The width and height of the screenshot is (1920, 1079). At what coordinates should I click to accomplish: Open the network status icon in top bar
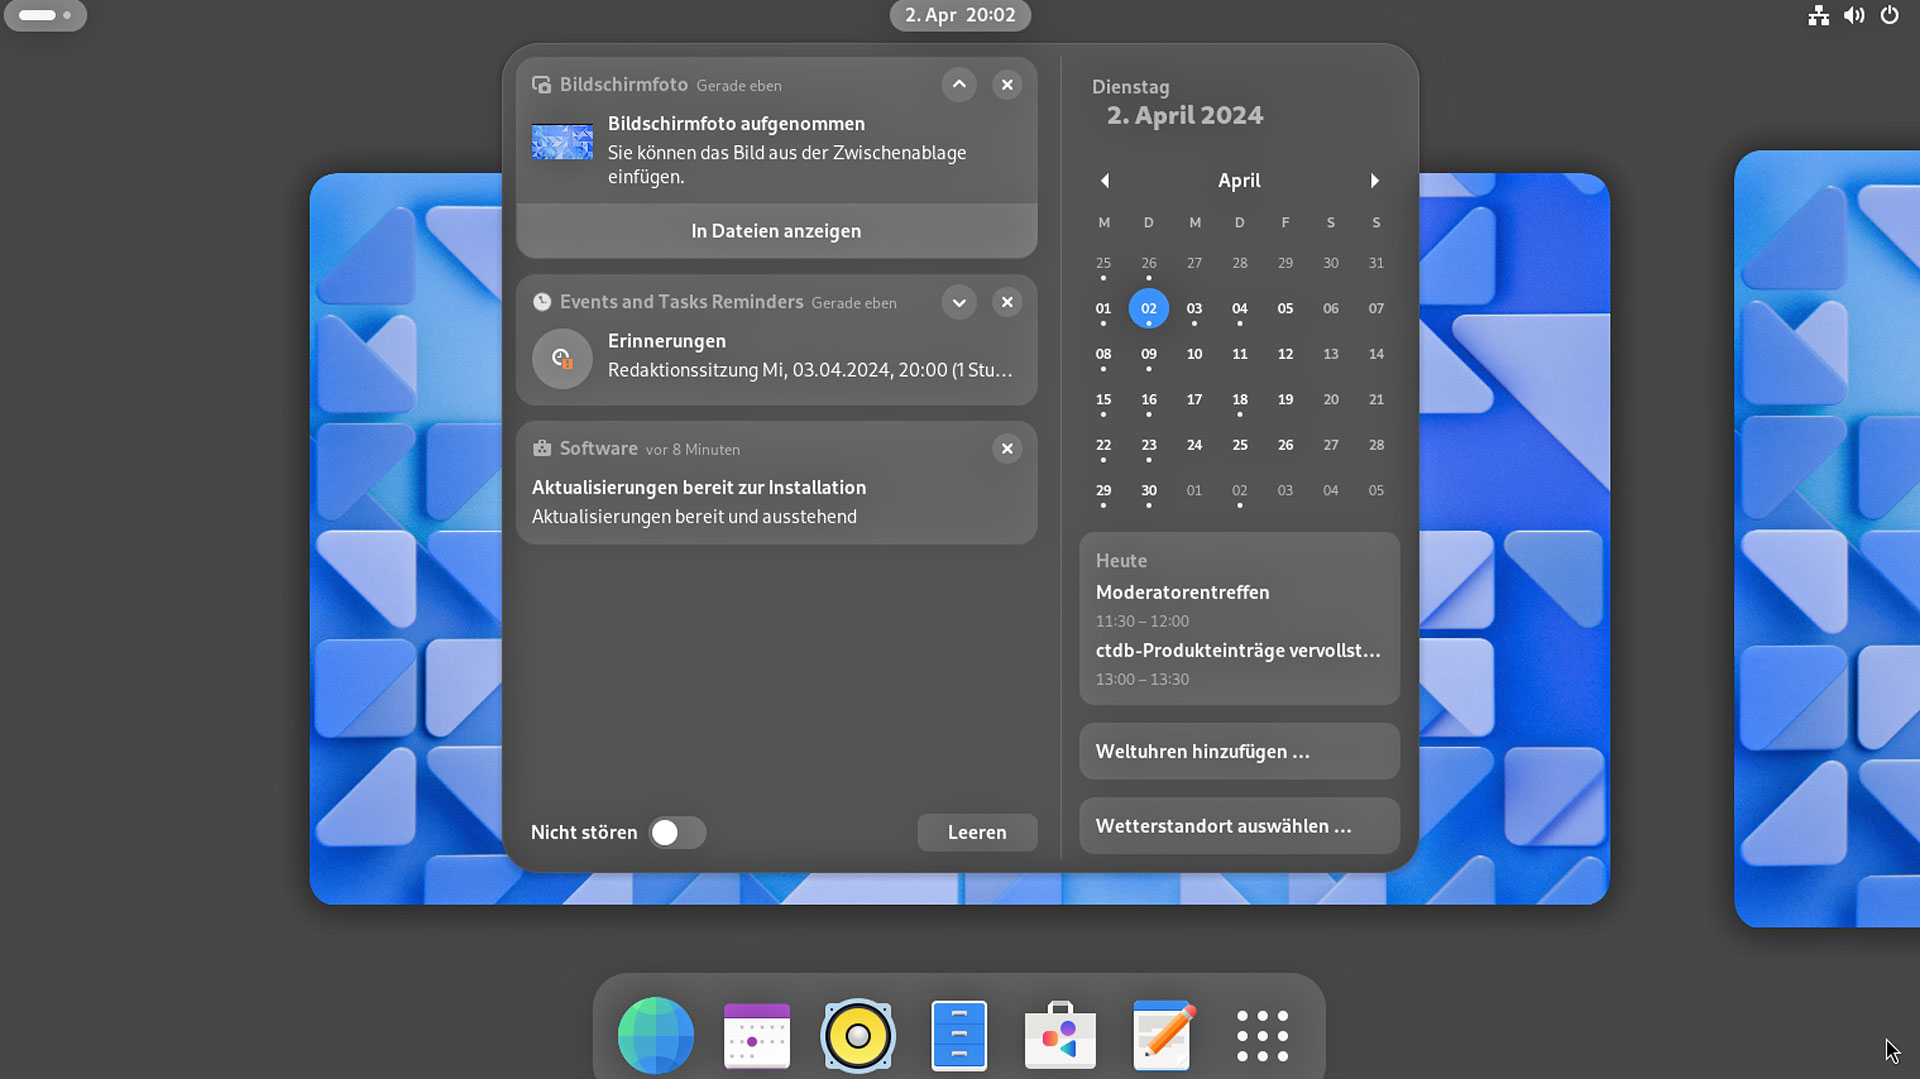point(1819,15)
